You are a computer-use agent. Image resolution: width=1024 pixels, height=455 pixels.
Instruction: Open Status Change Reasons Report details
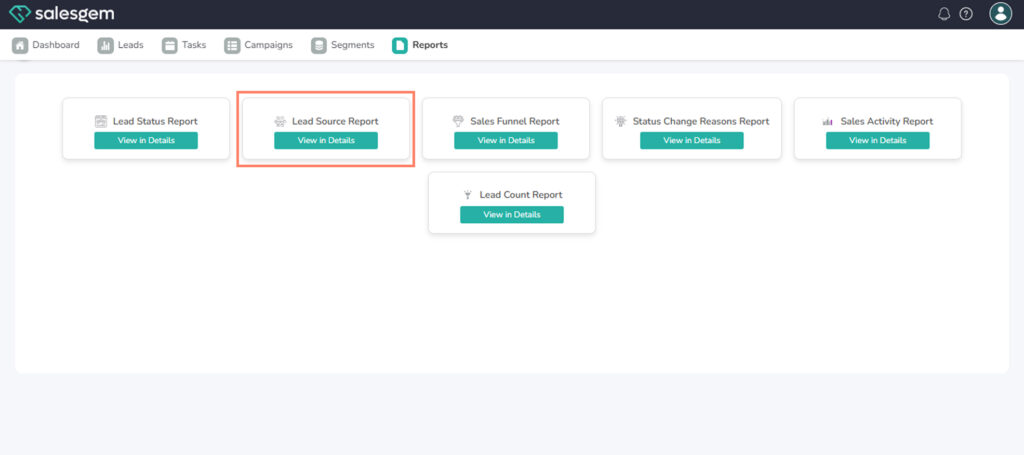692,140
